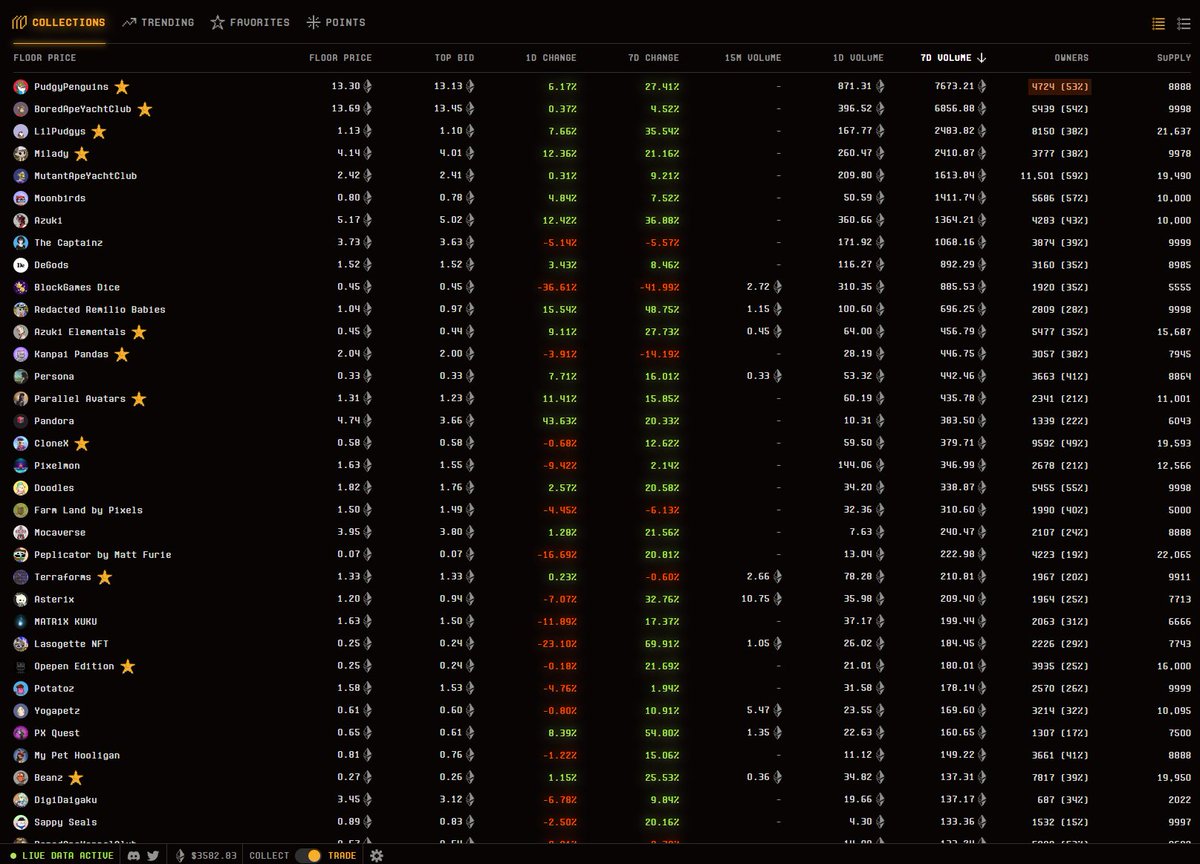Sort by Floor Price numeric column
1200x864 pixels.
tap(341, 58)
